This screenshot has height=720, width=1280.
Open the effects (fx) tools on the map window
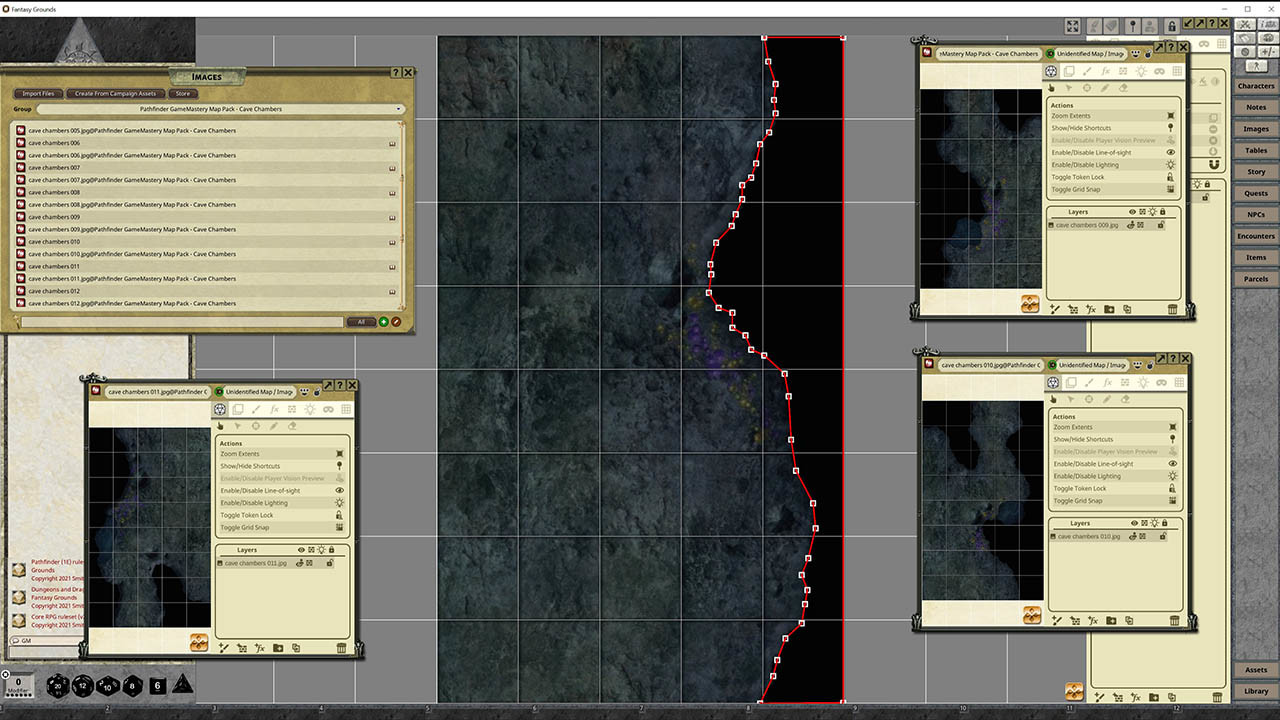pos(1106,71)
